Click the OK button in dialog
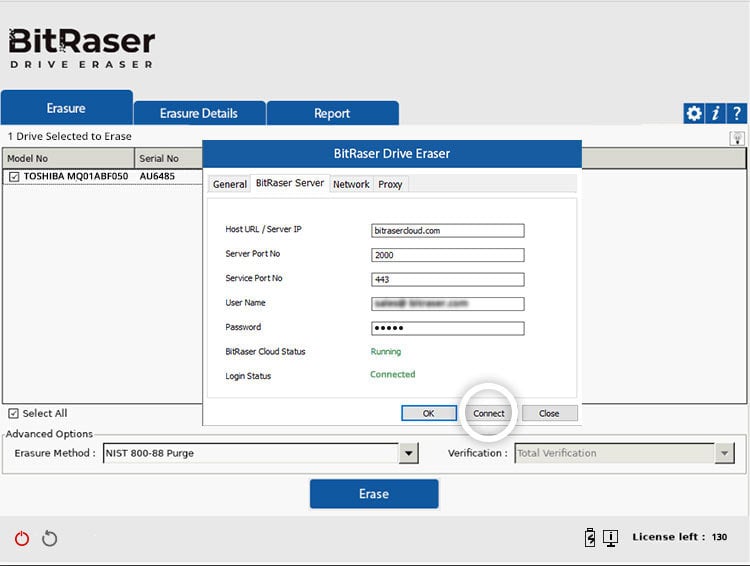 tap(429, 413)
